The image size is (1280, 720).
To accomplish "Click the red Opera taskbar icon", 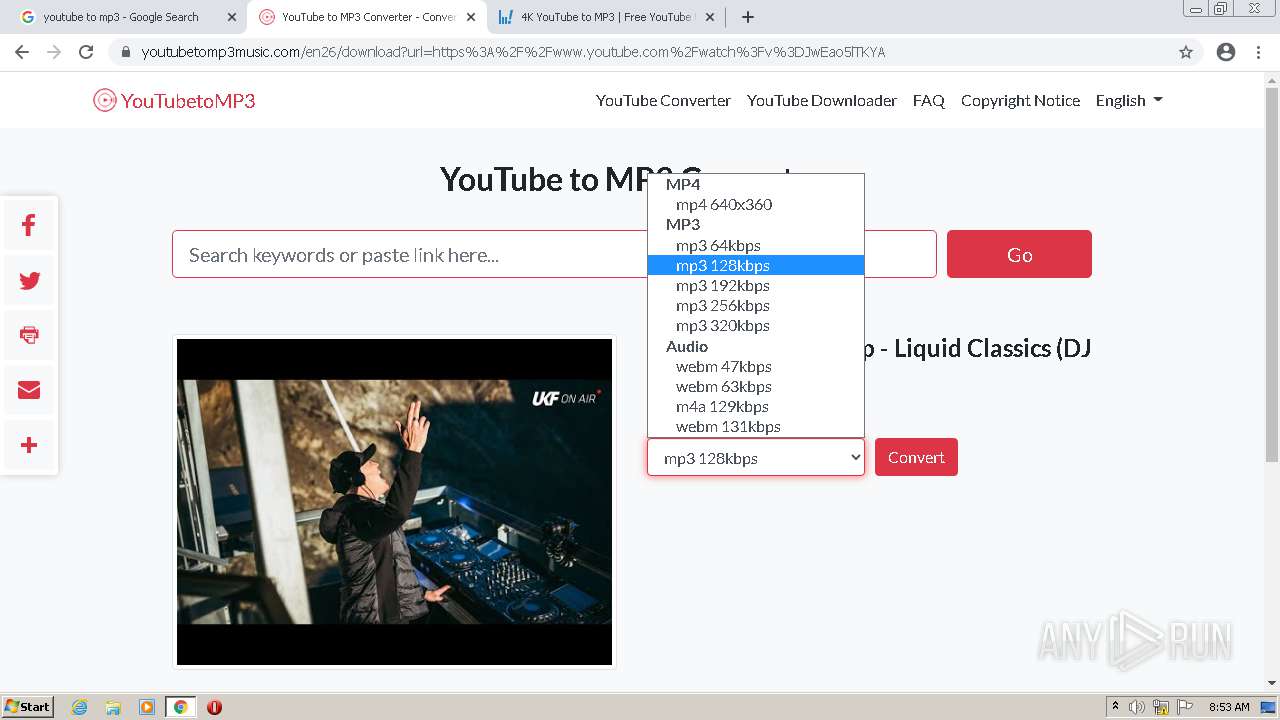I will pos(214,707).
